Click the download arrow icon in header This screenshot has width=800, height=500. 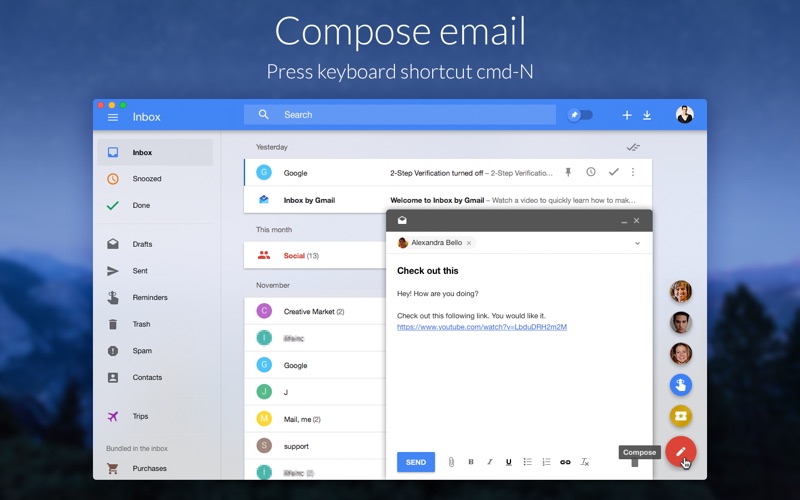tap(647, 115)
